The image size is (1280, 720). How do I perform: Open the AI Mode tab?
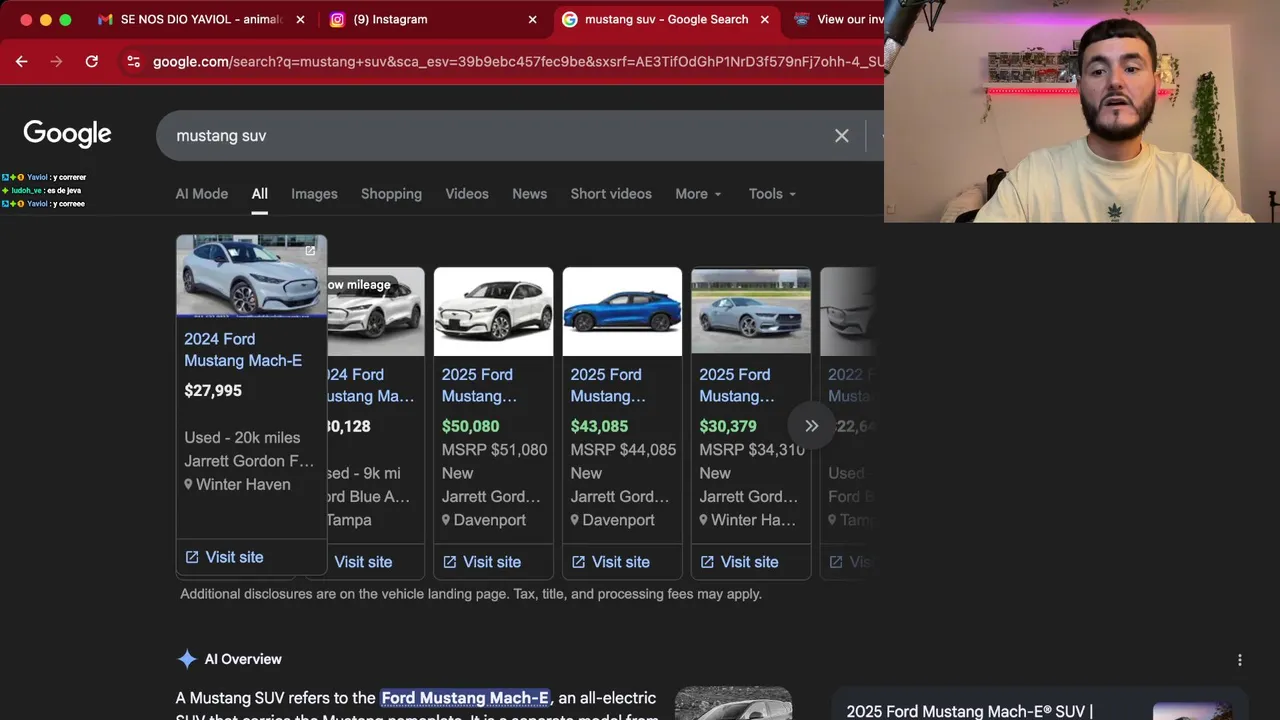tap(202, 194)
